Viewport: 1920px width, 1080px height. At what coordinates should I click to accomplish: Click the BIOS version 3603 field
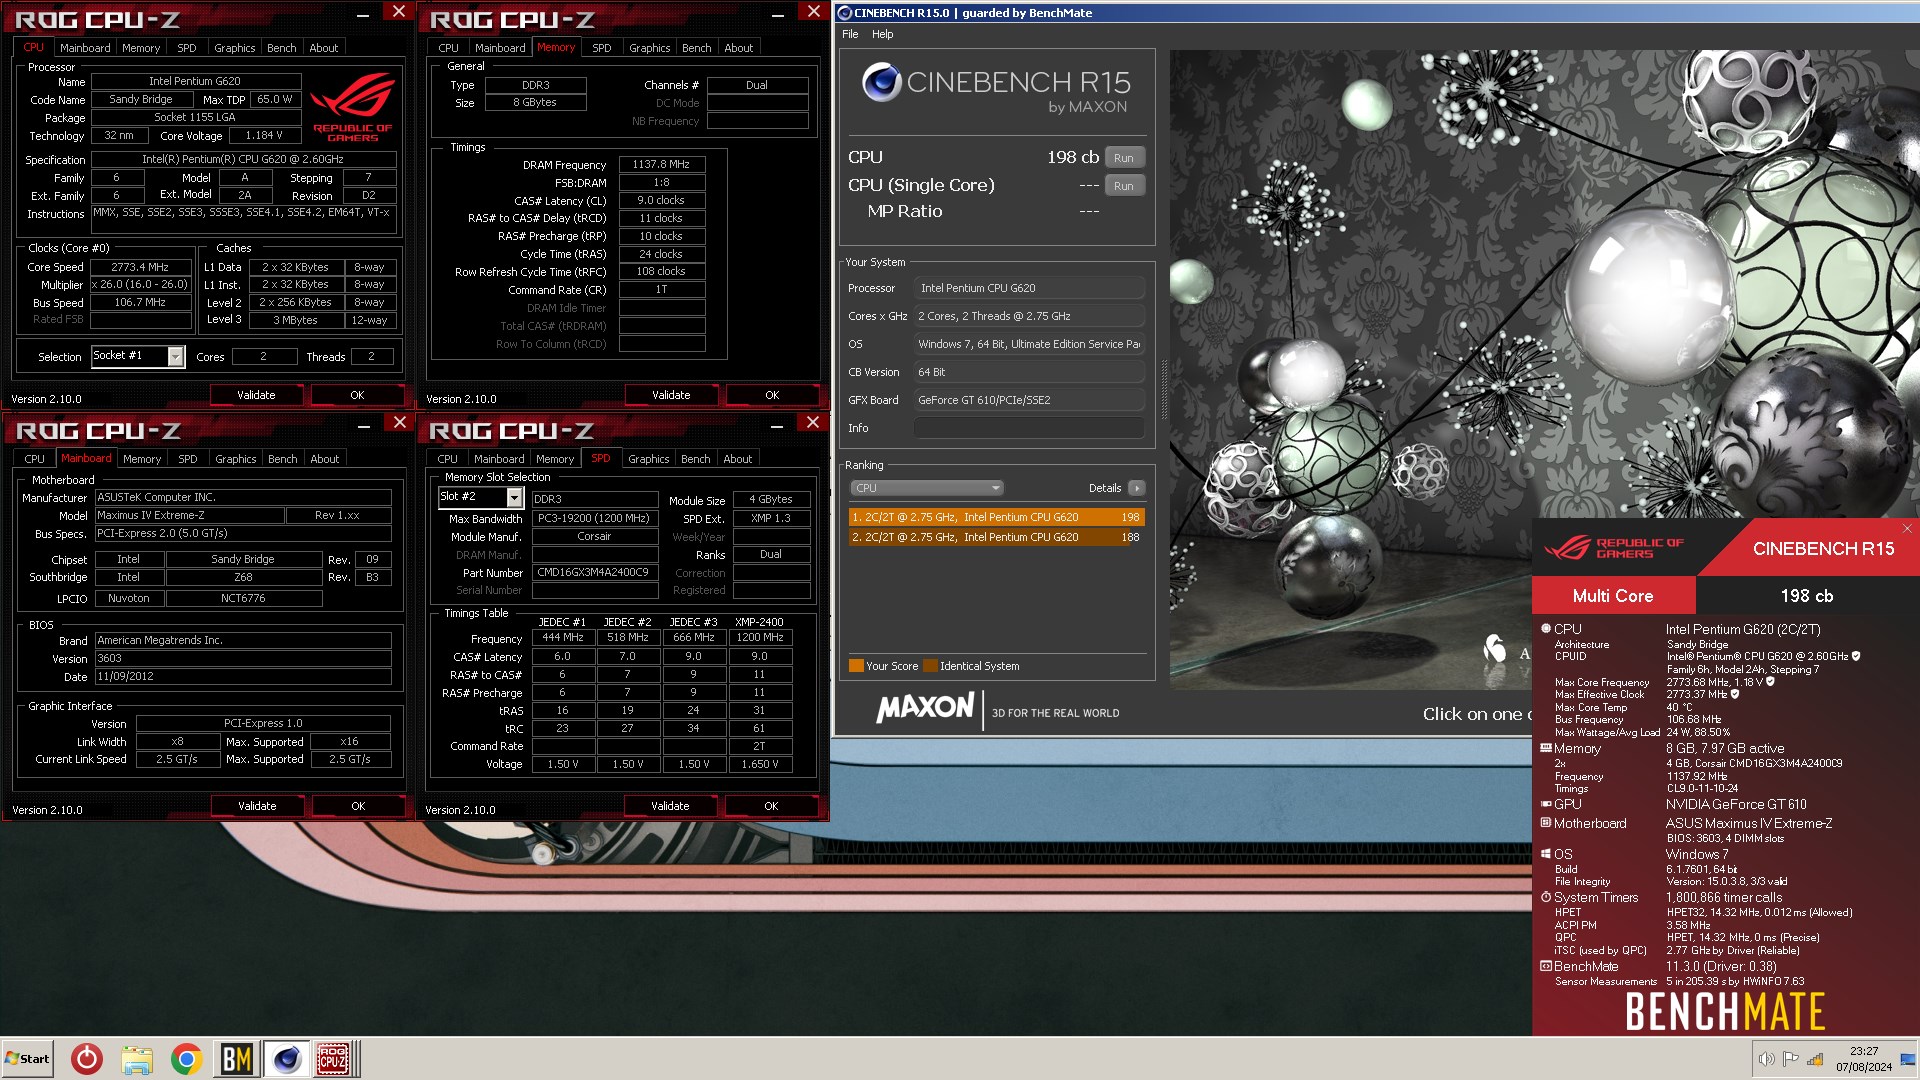pos(243,658)
